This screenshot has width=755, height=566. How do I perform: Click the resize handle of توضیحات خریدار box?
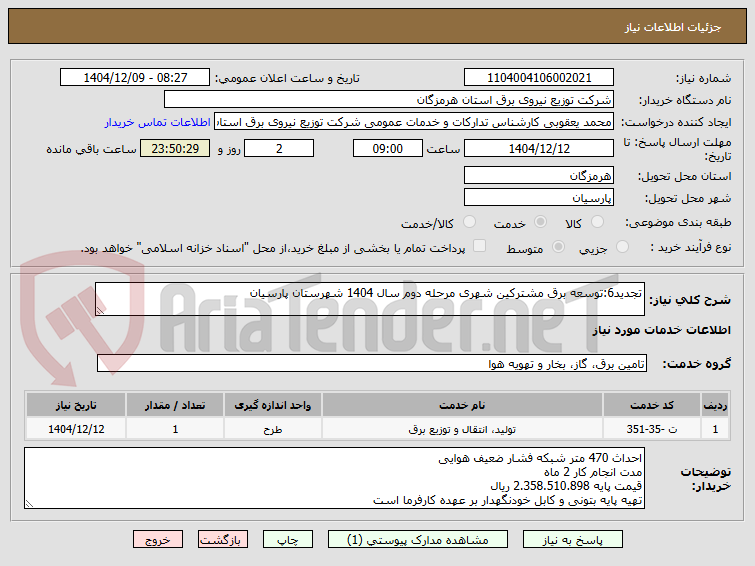coord(29,503)
